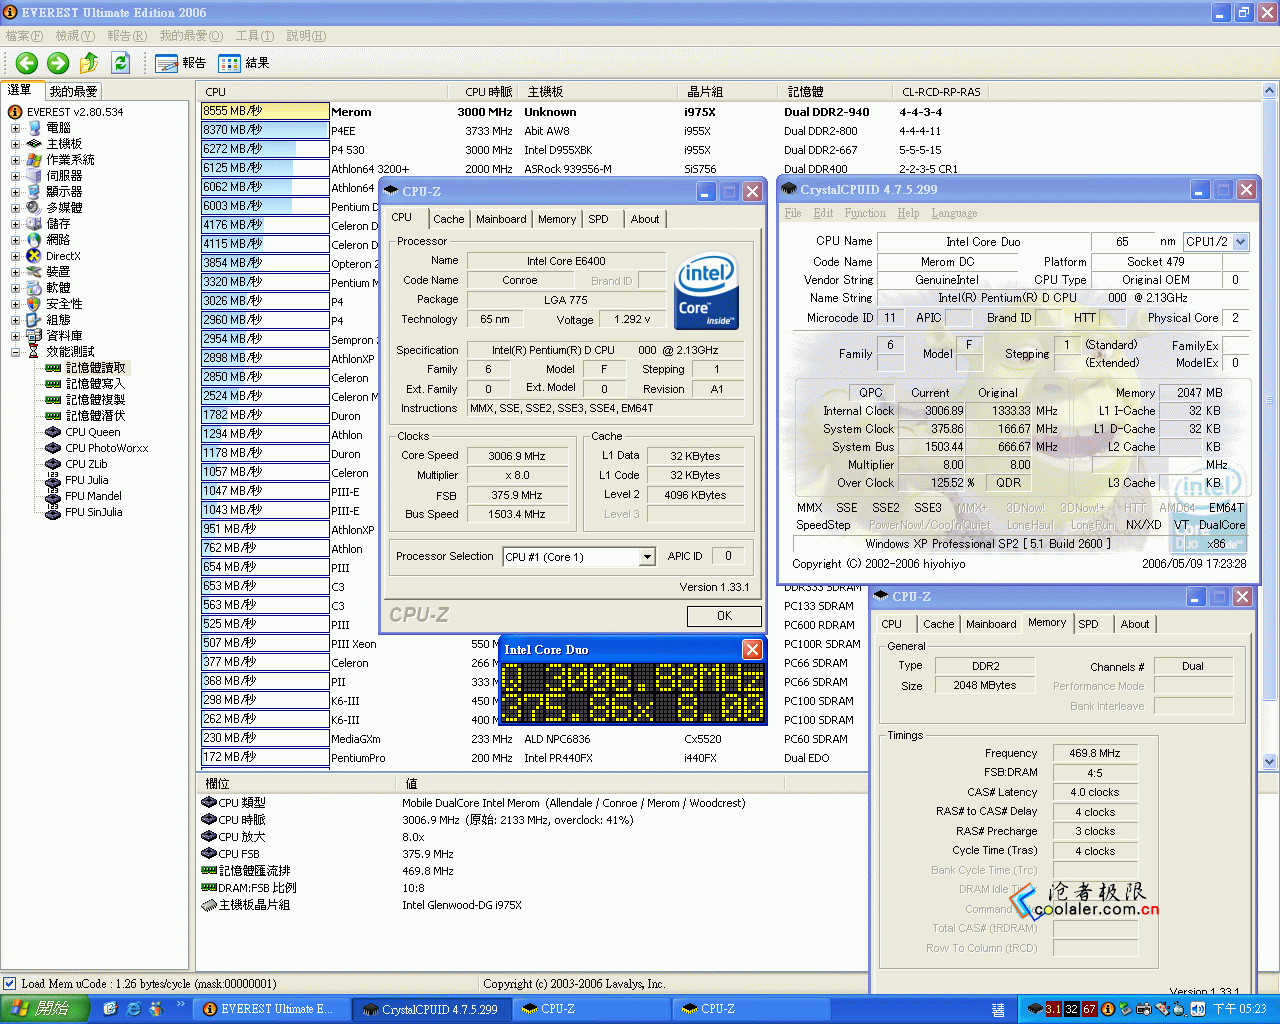Select the CPU Queen benchmark chip icon
Viewport: 1280px width, 1024px height.
[53, 432]
